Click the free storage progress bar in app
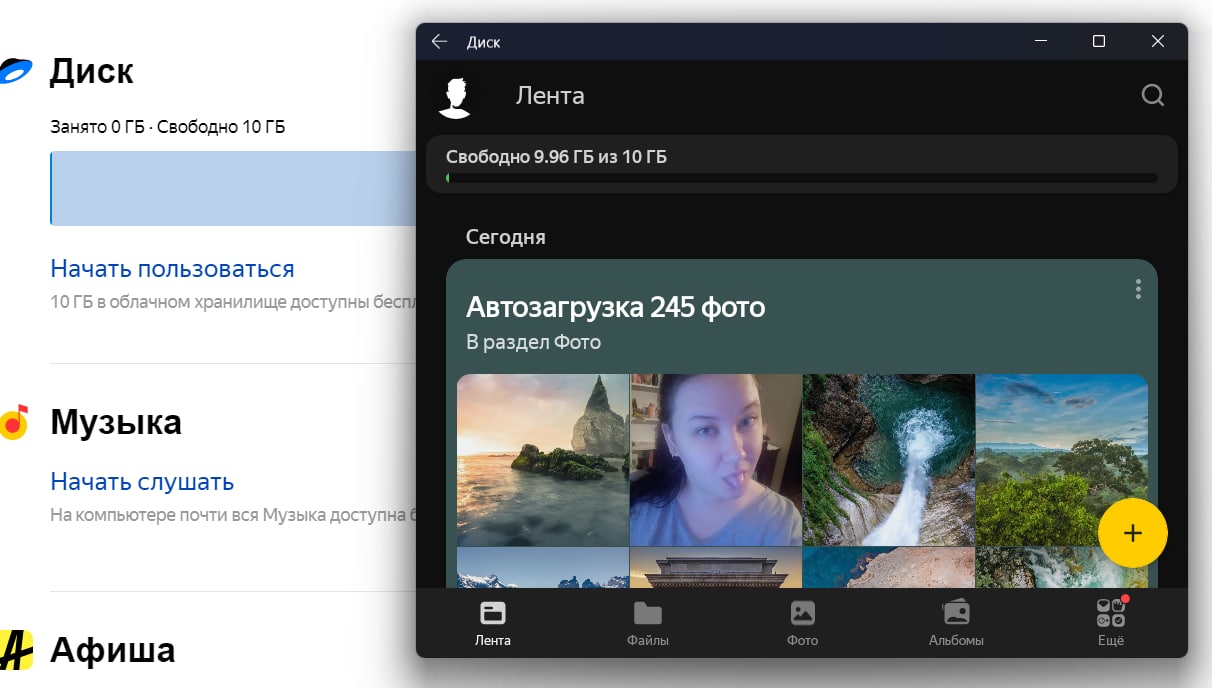This screenshot has width=1212, height=688. (x=802, y=178)
